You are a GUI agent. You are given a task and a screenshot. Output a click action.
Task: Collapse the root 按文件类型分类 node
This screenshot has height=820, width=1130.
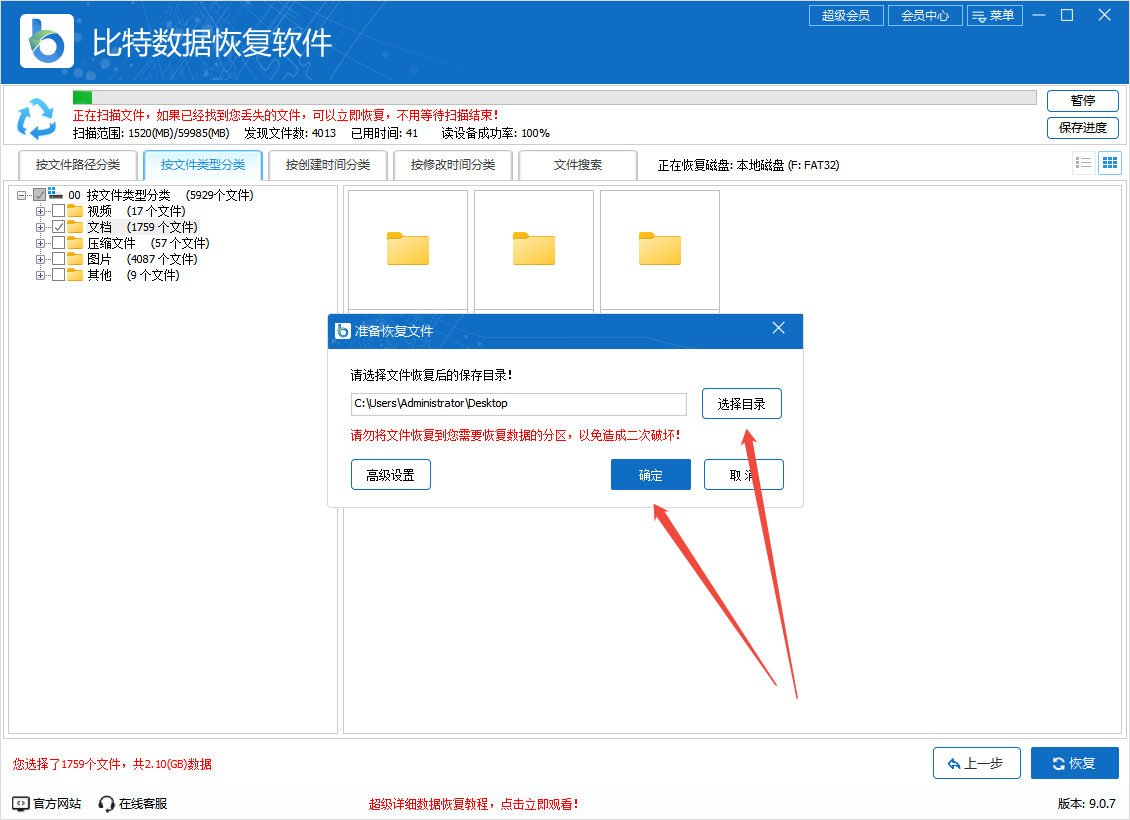coord(22,195)
